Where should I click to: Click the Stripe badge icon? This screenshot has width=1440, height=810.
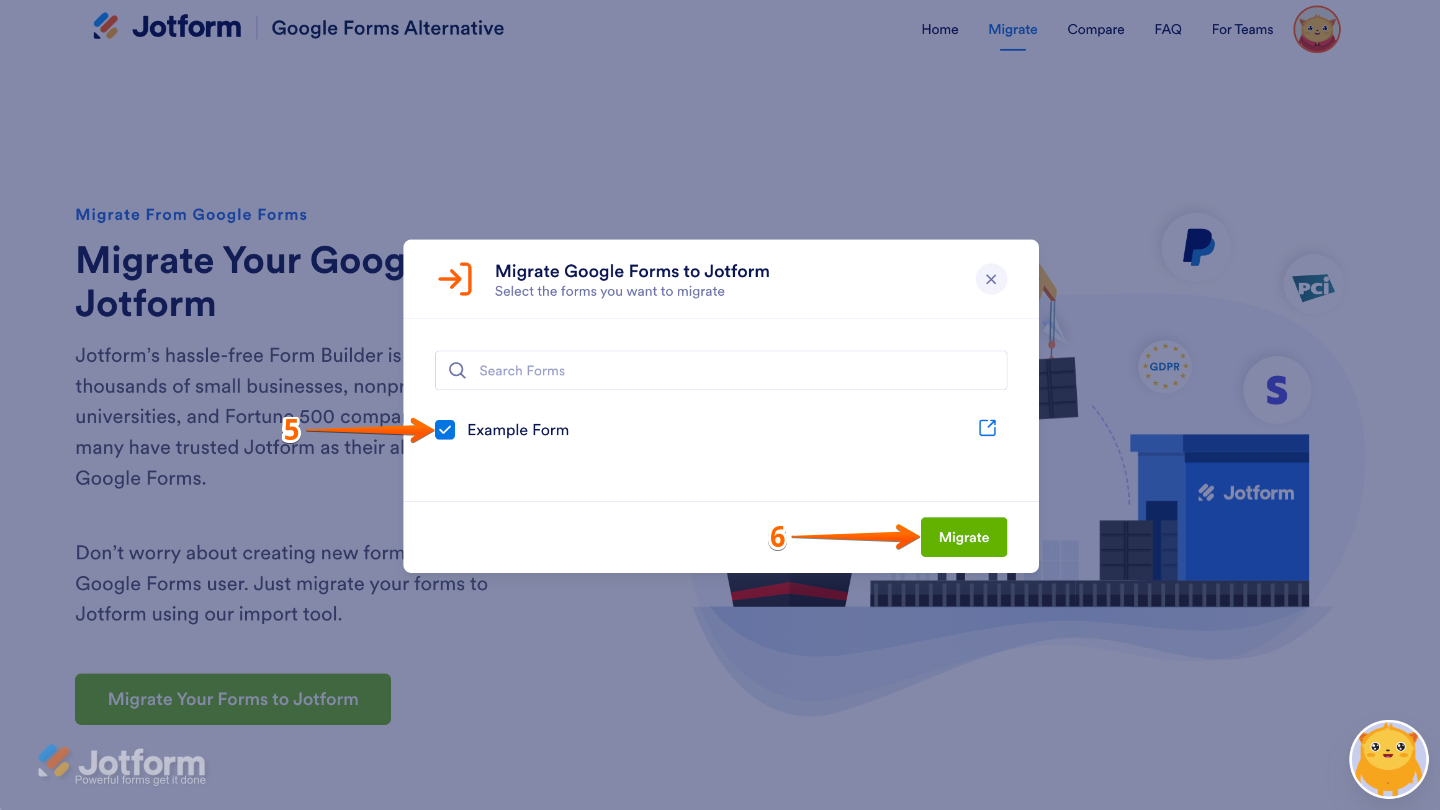click(1276, 389)
